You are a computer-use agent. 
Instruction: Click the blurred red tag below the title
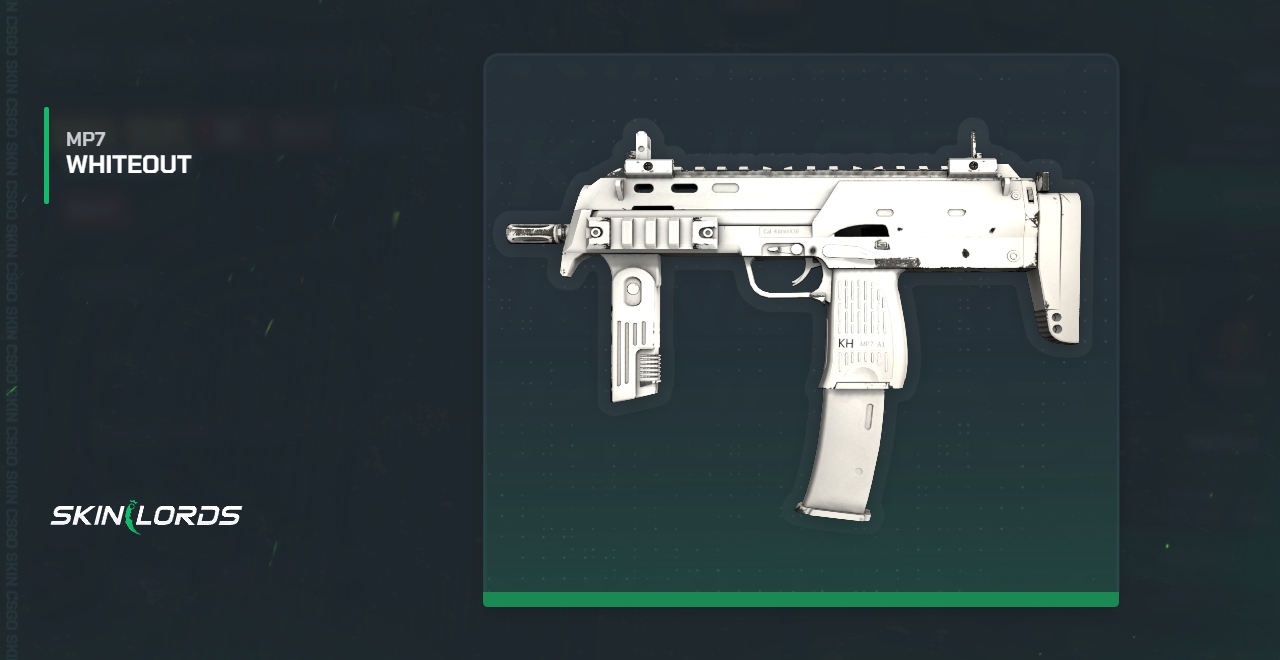[97, 209]
